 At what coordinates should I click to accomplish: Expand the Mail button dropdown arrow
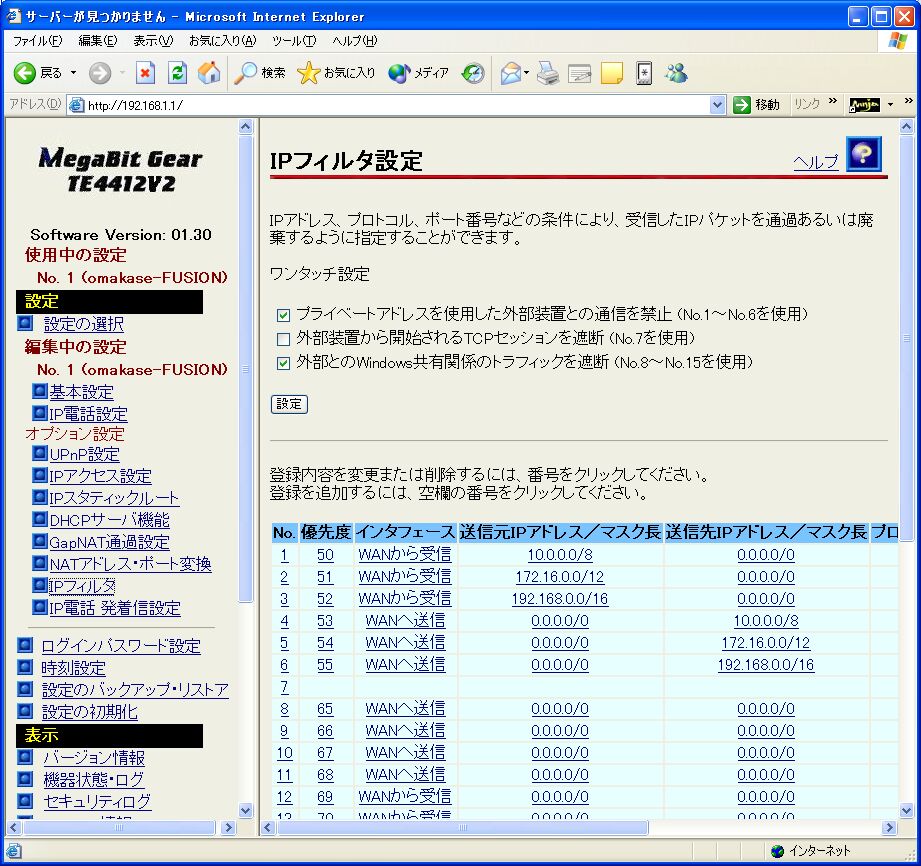click(x=527, y=73)
